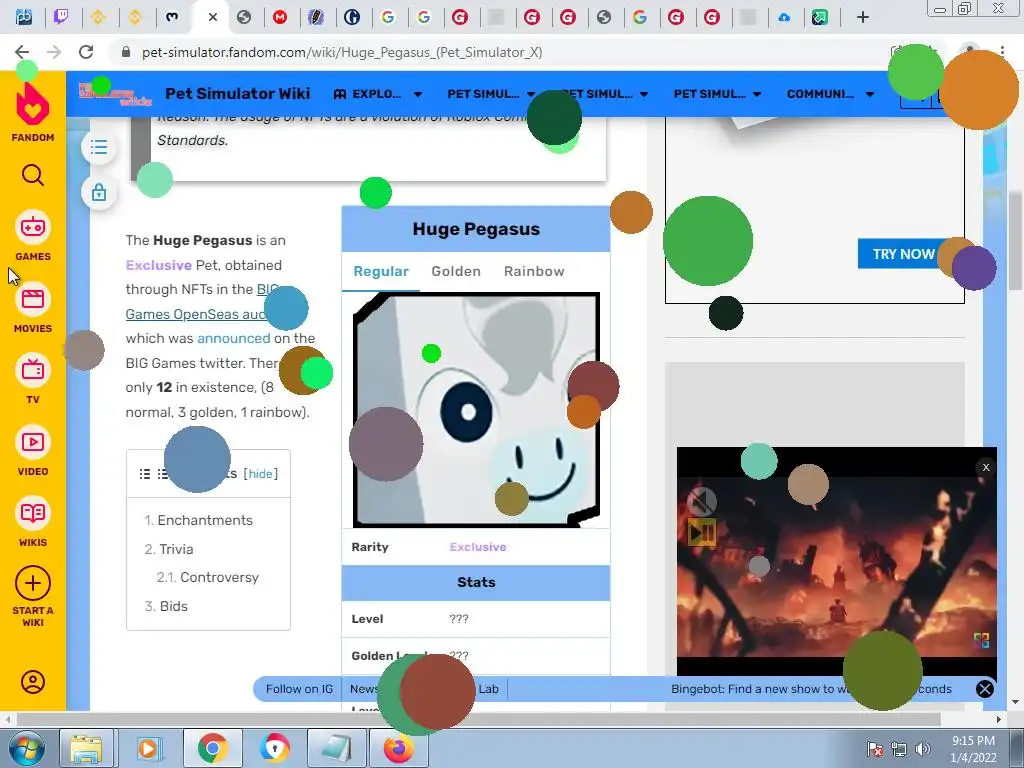The width and height of the screenshot is (1024, 768).
Task: Open the media player taskbar icon
Action: click(148, 748)
